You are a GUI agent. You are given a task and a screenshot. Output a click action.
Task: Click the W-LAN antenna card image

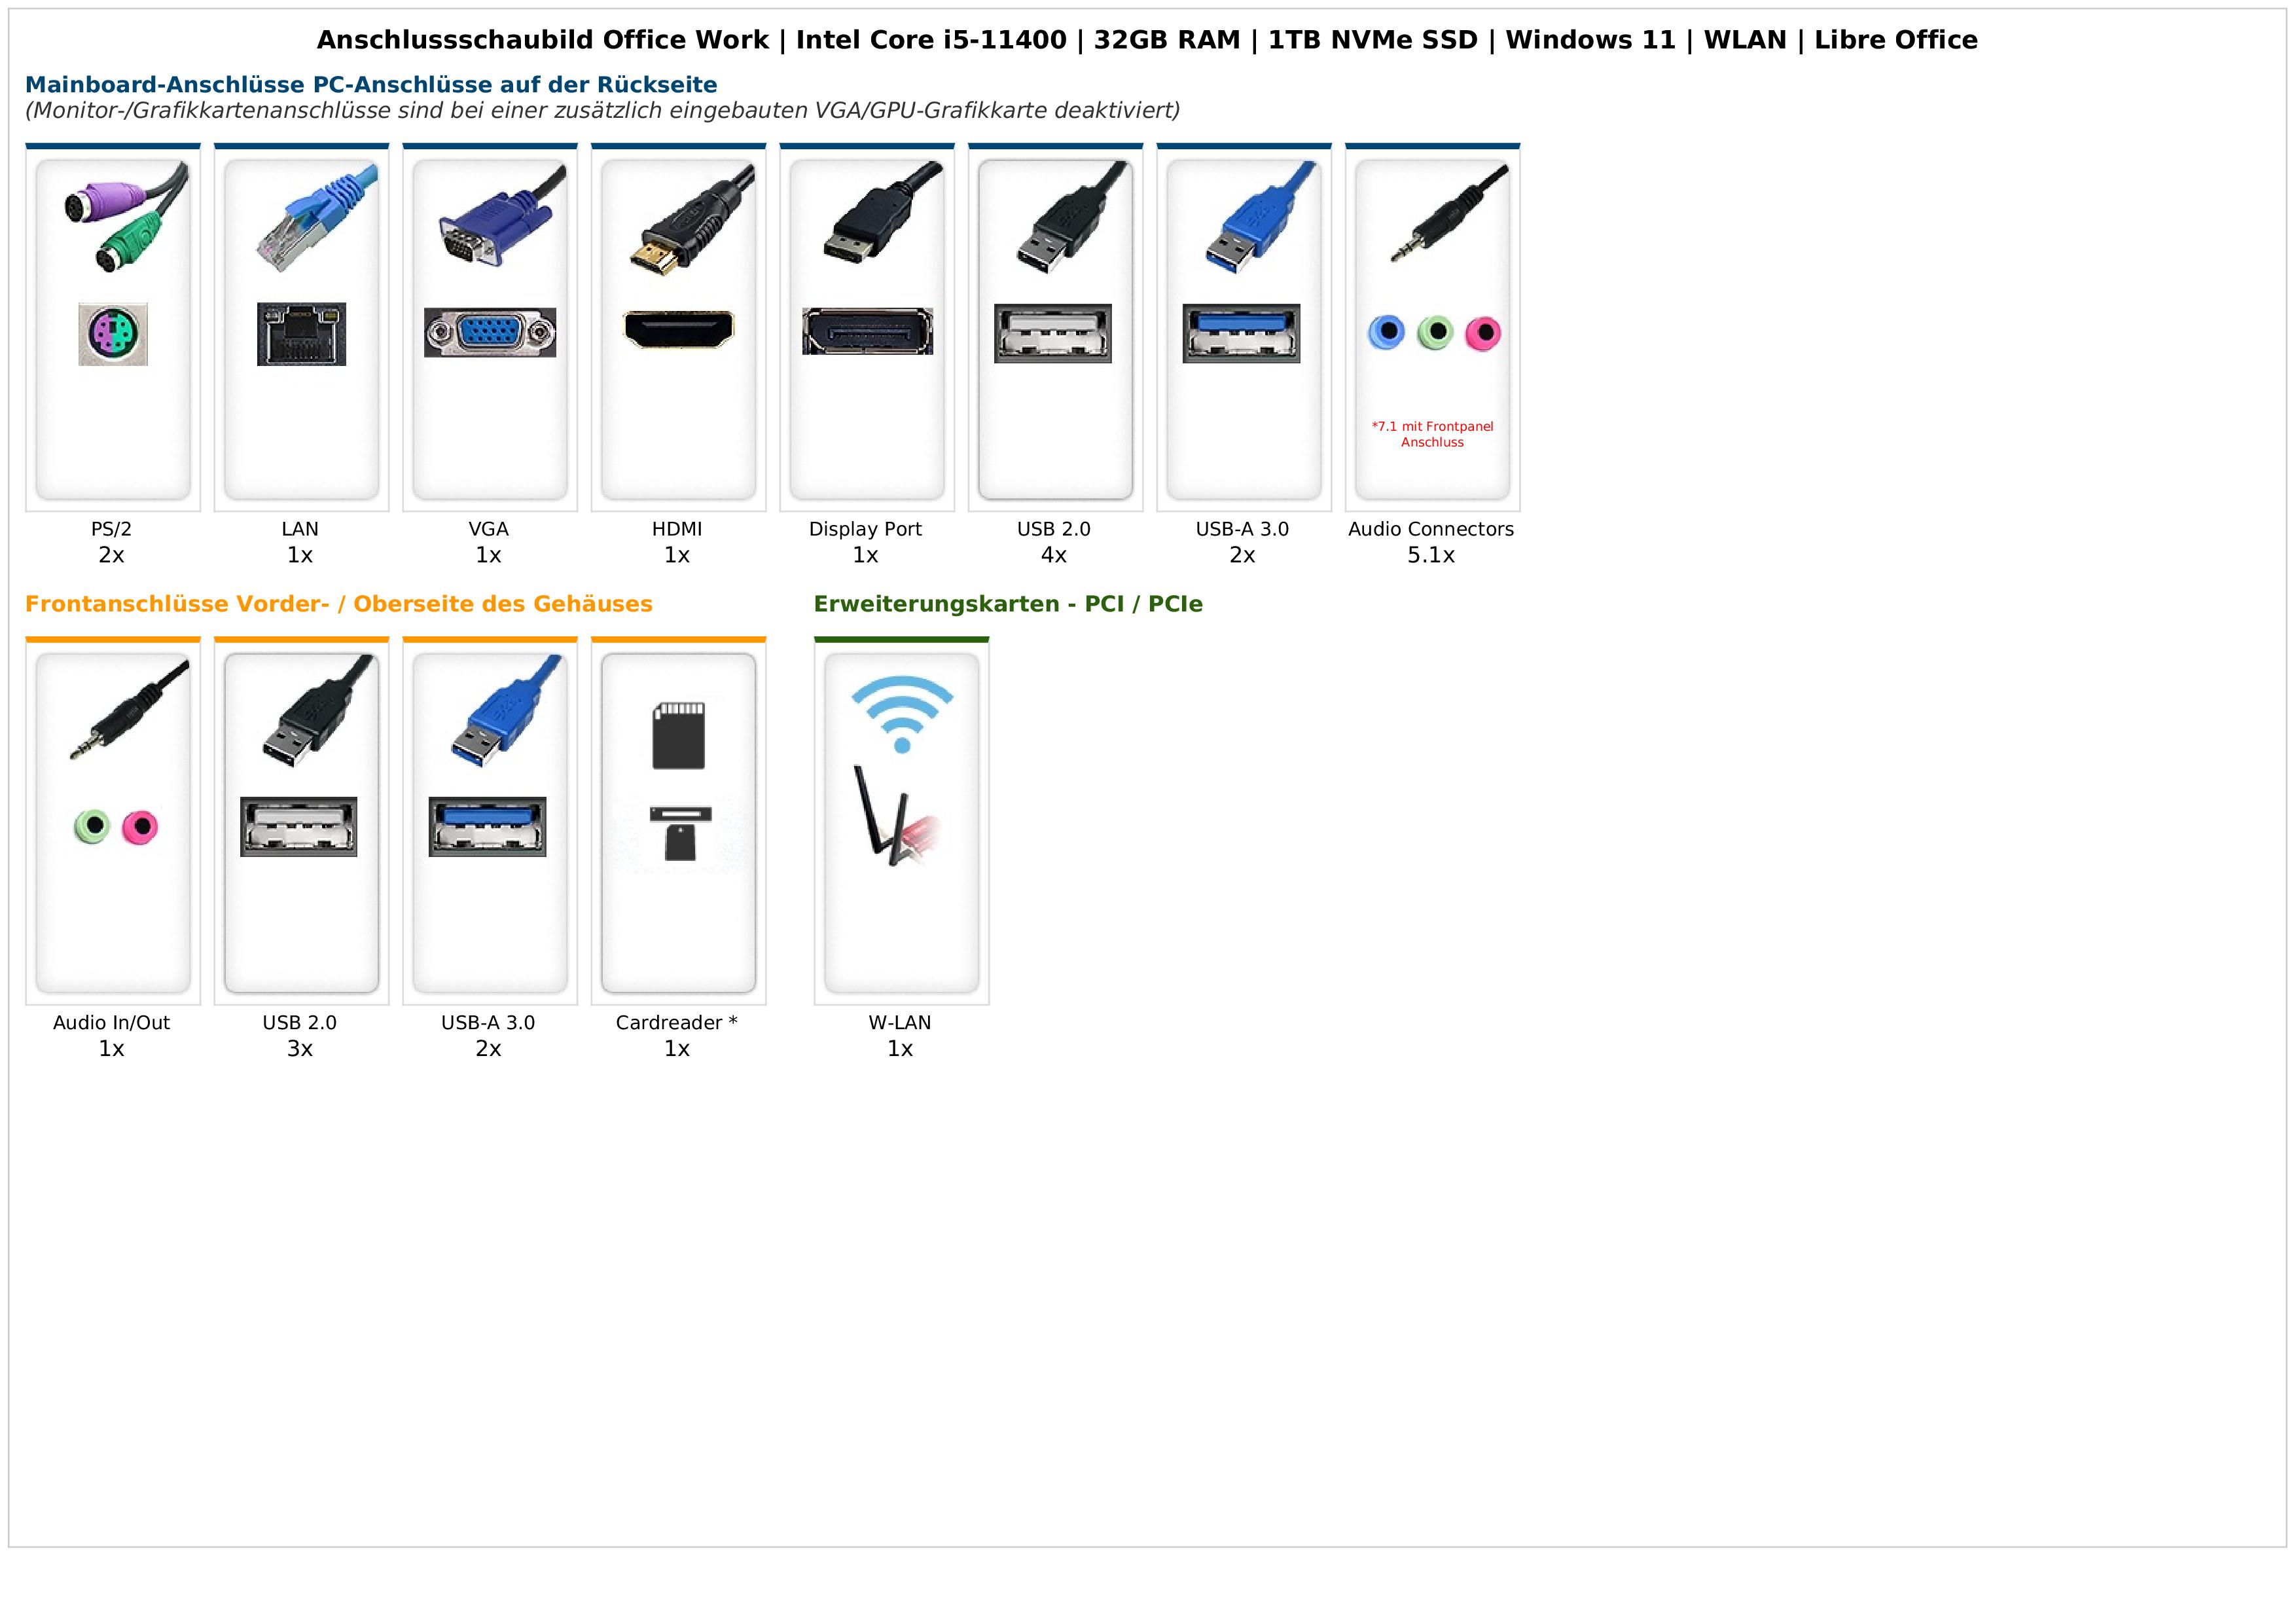click(896, 816)
